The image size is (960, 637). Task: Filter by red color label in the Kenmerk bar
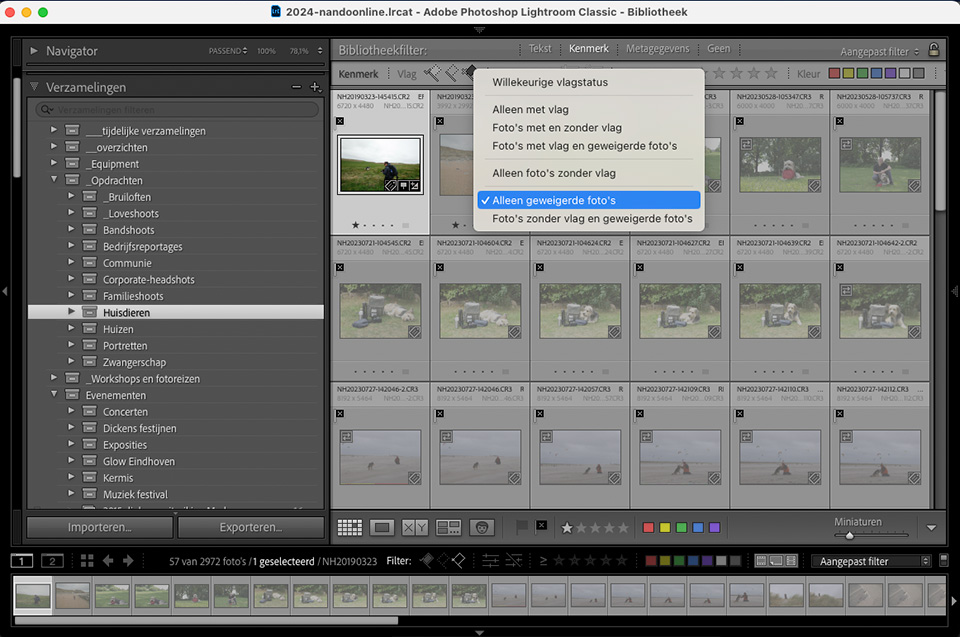click(x=834, y=74)
